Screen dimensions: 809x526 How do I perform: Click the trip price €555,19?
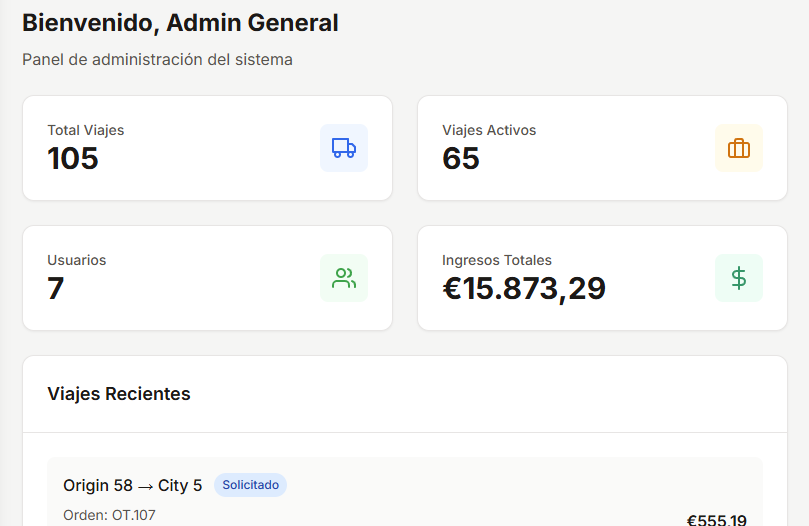pos(717,519)
